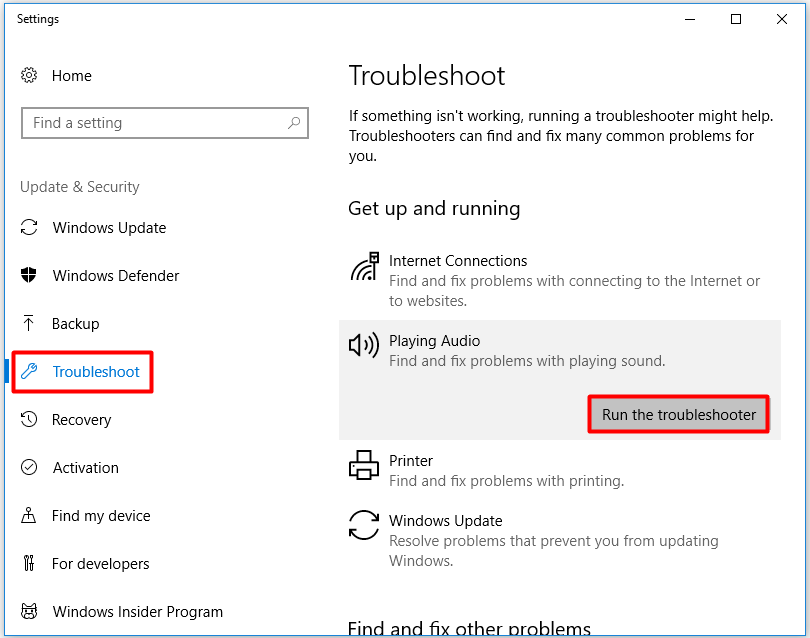Click the Printer icon

coord(364,465)
